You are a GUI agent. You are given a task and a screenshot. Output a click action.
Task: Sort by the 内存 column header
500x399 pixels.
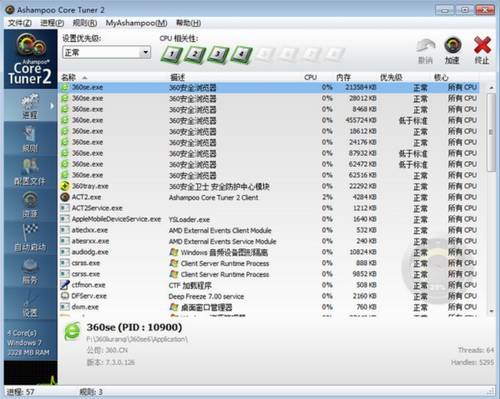click(x=355, y=77)
